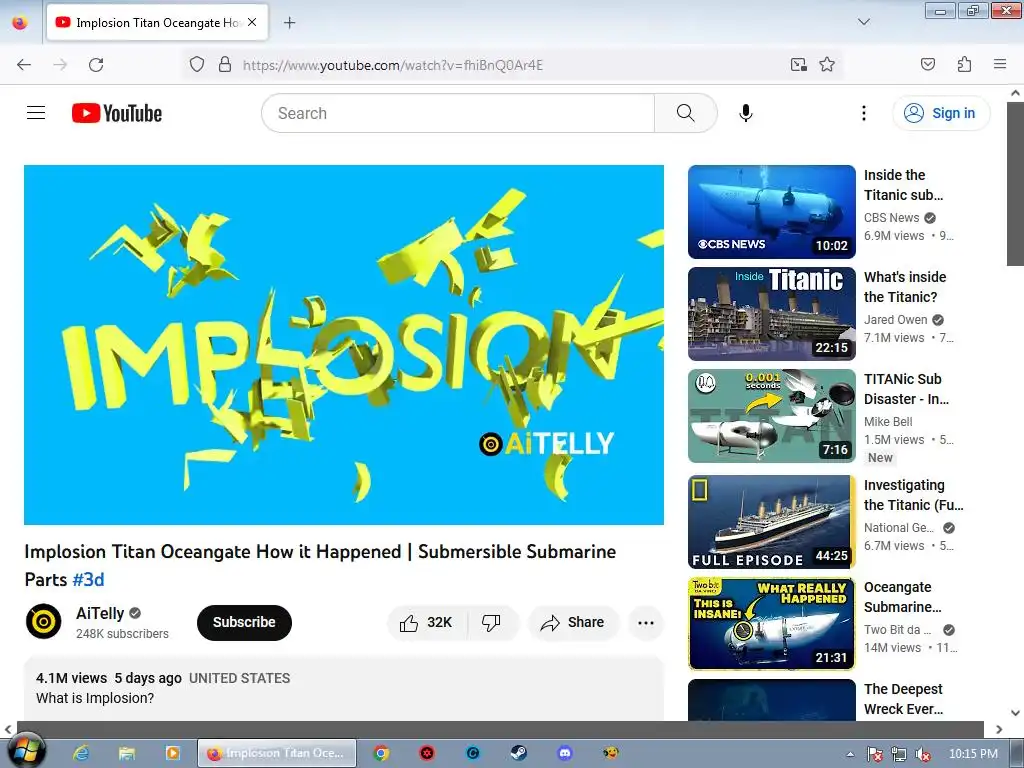The height and width of the screenshot is (768, 1024).
Task: Open the AiTelly channel avatar
Action: click(44, 621)
